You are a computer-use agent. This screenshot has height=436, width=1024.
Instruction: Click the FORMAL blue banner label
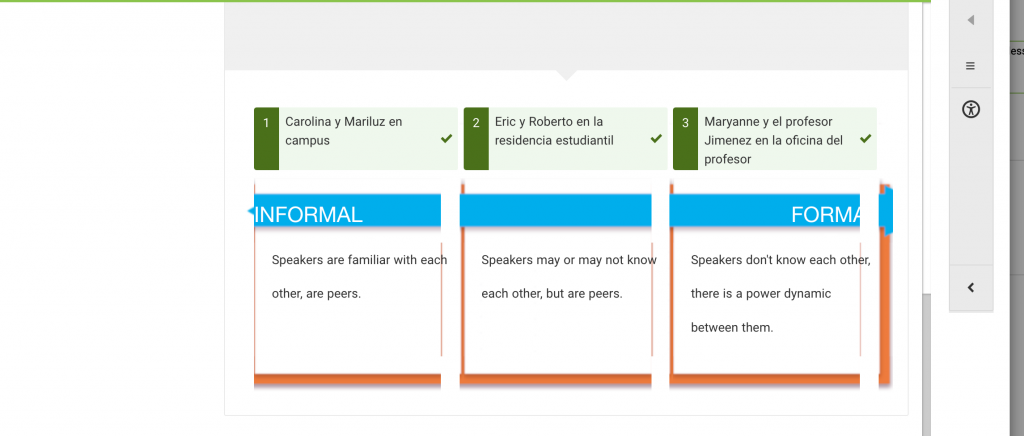tap(825, 214)
